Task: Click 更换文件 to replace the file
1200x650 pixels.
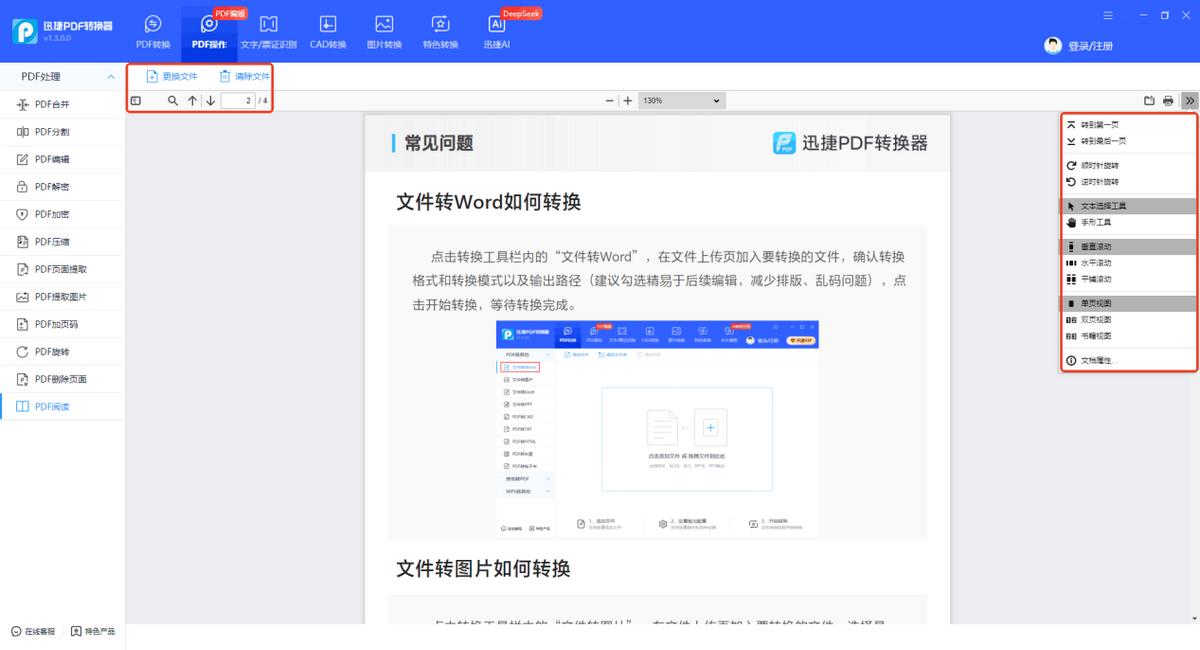Action: tap(171, 76)
